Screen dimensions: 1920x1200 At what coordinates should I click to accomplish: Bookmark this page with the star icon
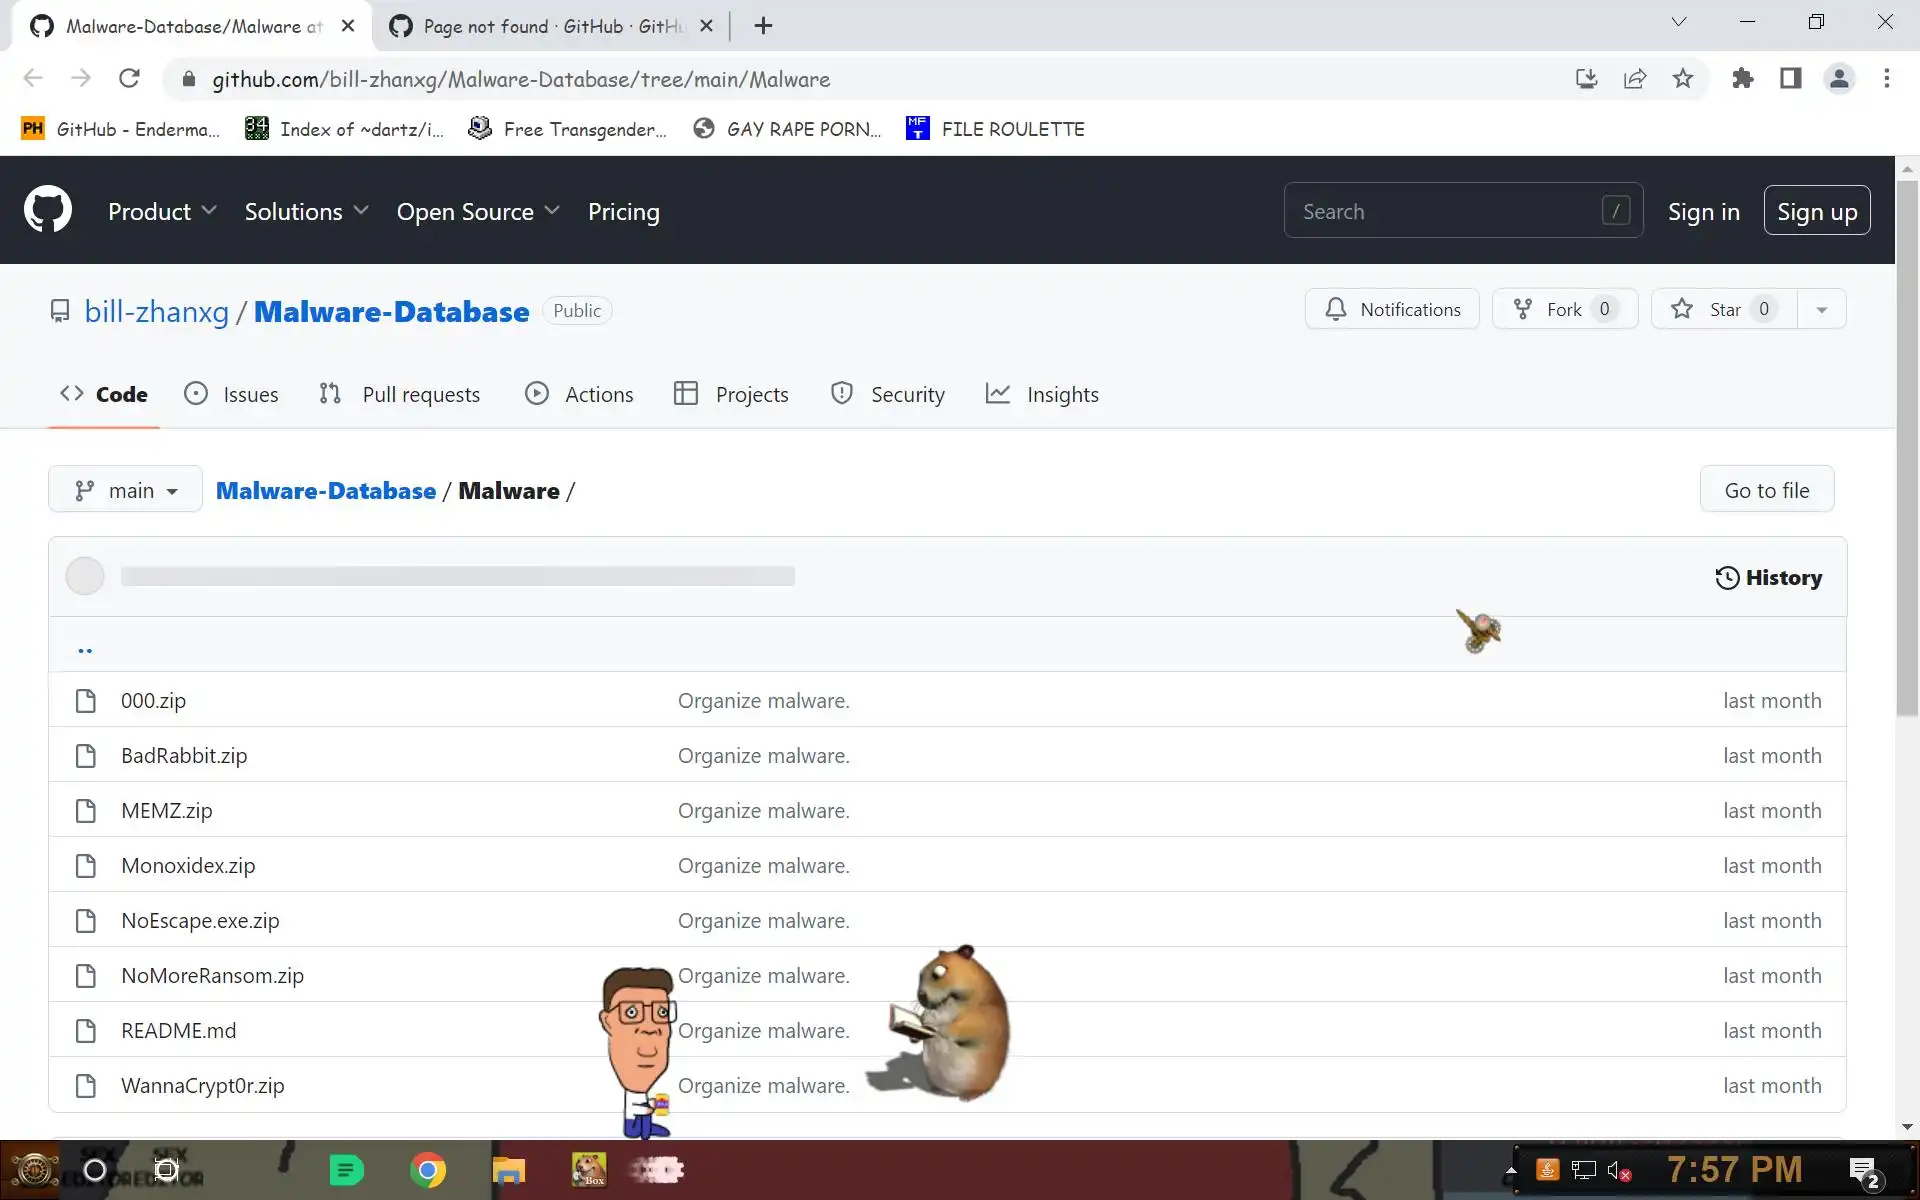pos(1683,79)
